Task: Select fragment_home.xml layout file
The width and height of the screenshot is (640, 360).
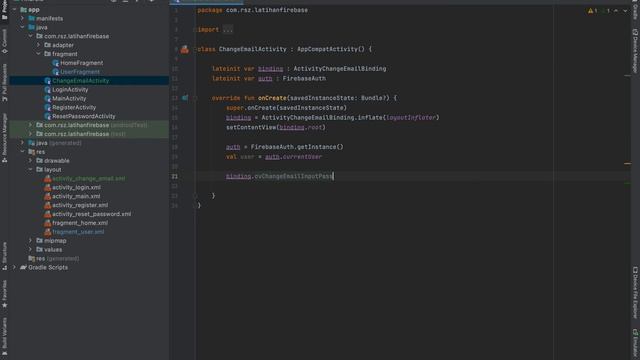Action: pyautogui.click(x=80, y=223)
